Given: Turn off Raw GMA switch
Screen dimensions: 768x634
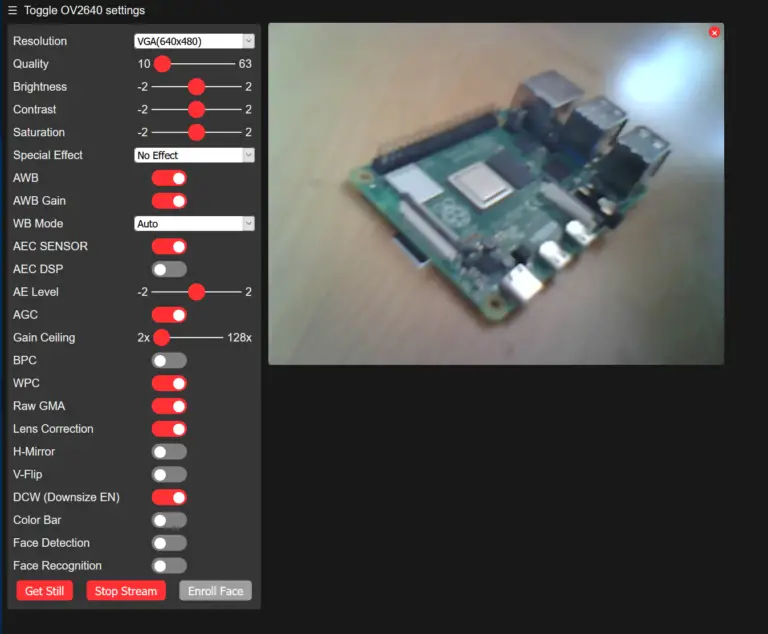Looking at the screenshot, I should pos(169,406).
